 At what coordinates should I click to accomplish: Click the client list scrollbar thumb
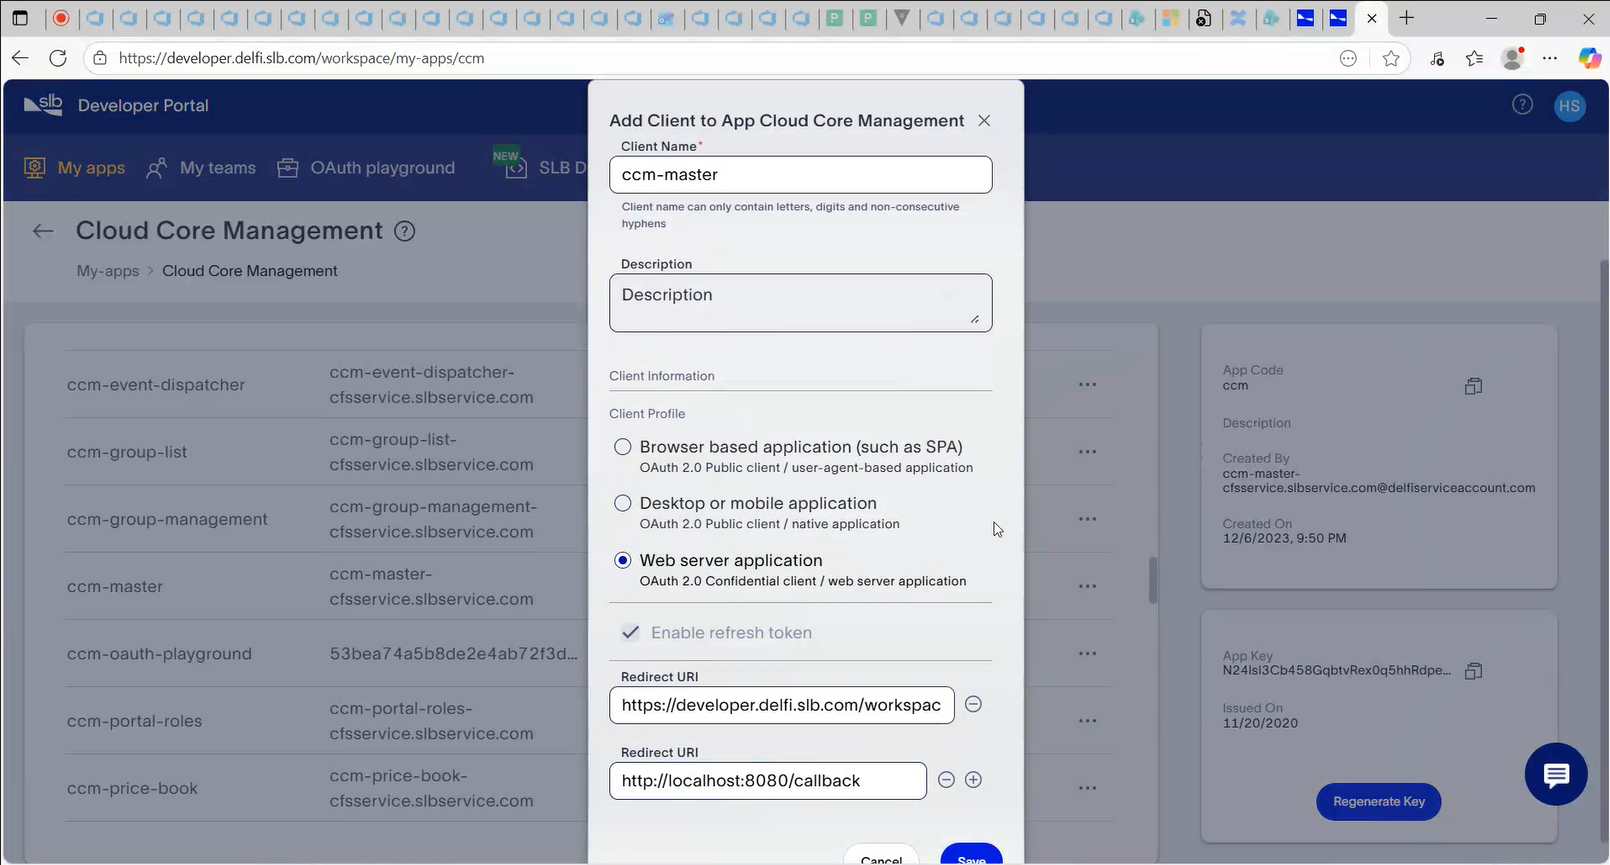click(1152, 580)
